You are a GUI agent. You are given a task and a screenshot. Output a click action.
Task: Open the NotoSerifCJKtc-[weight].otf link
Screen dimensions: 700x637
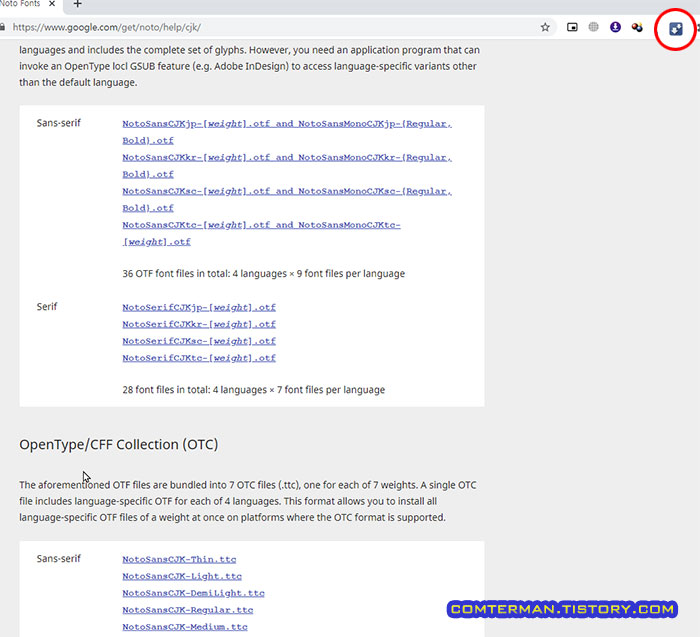[x=199, y=358]
